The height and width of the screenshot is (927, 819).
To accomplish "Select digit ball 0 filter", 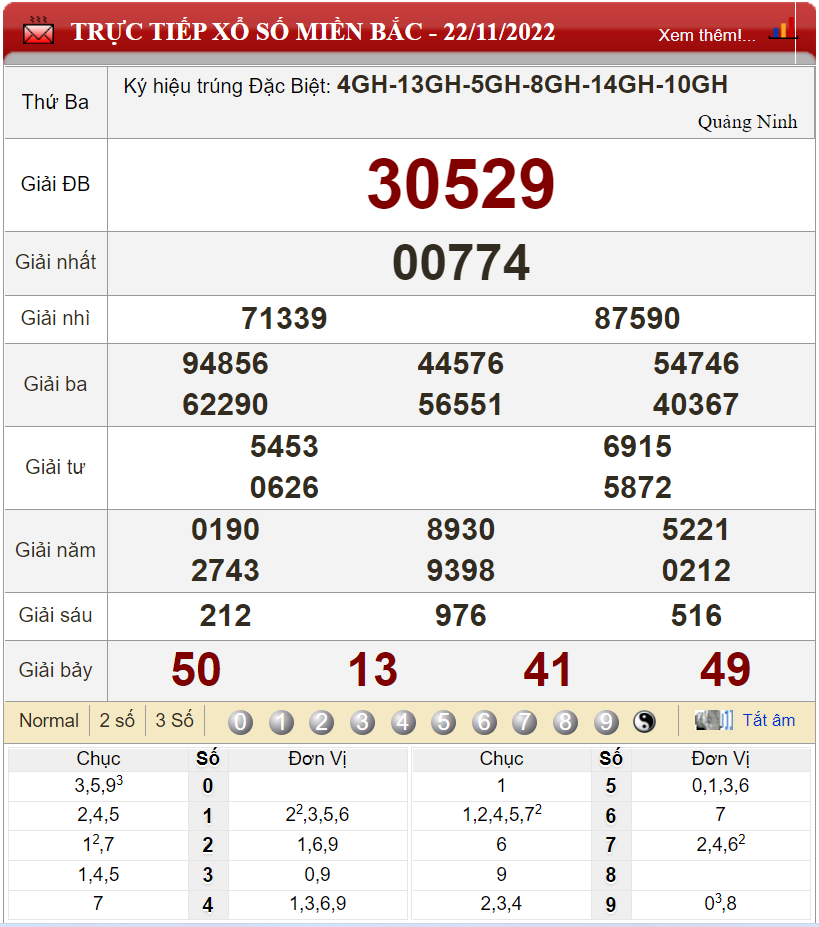I will click(240, 722).
